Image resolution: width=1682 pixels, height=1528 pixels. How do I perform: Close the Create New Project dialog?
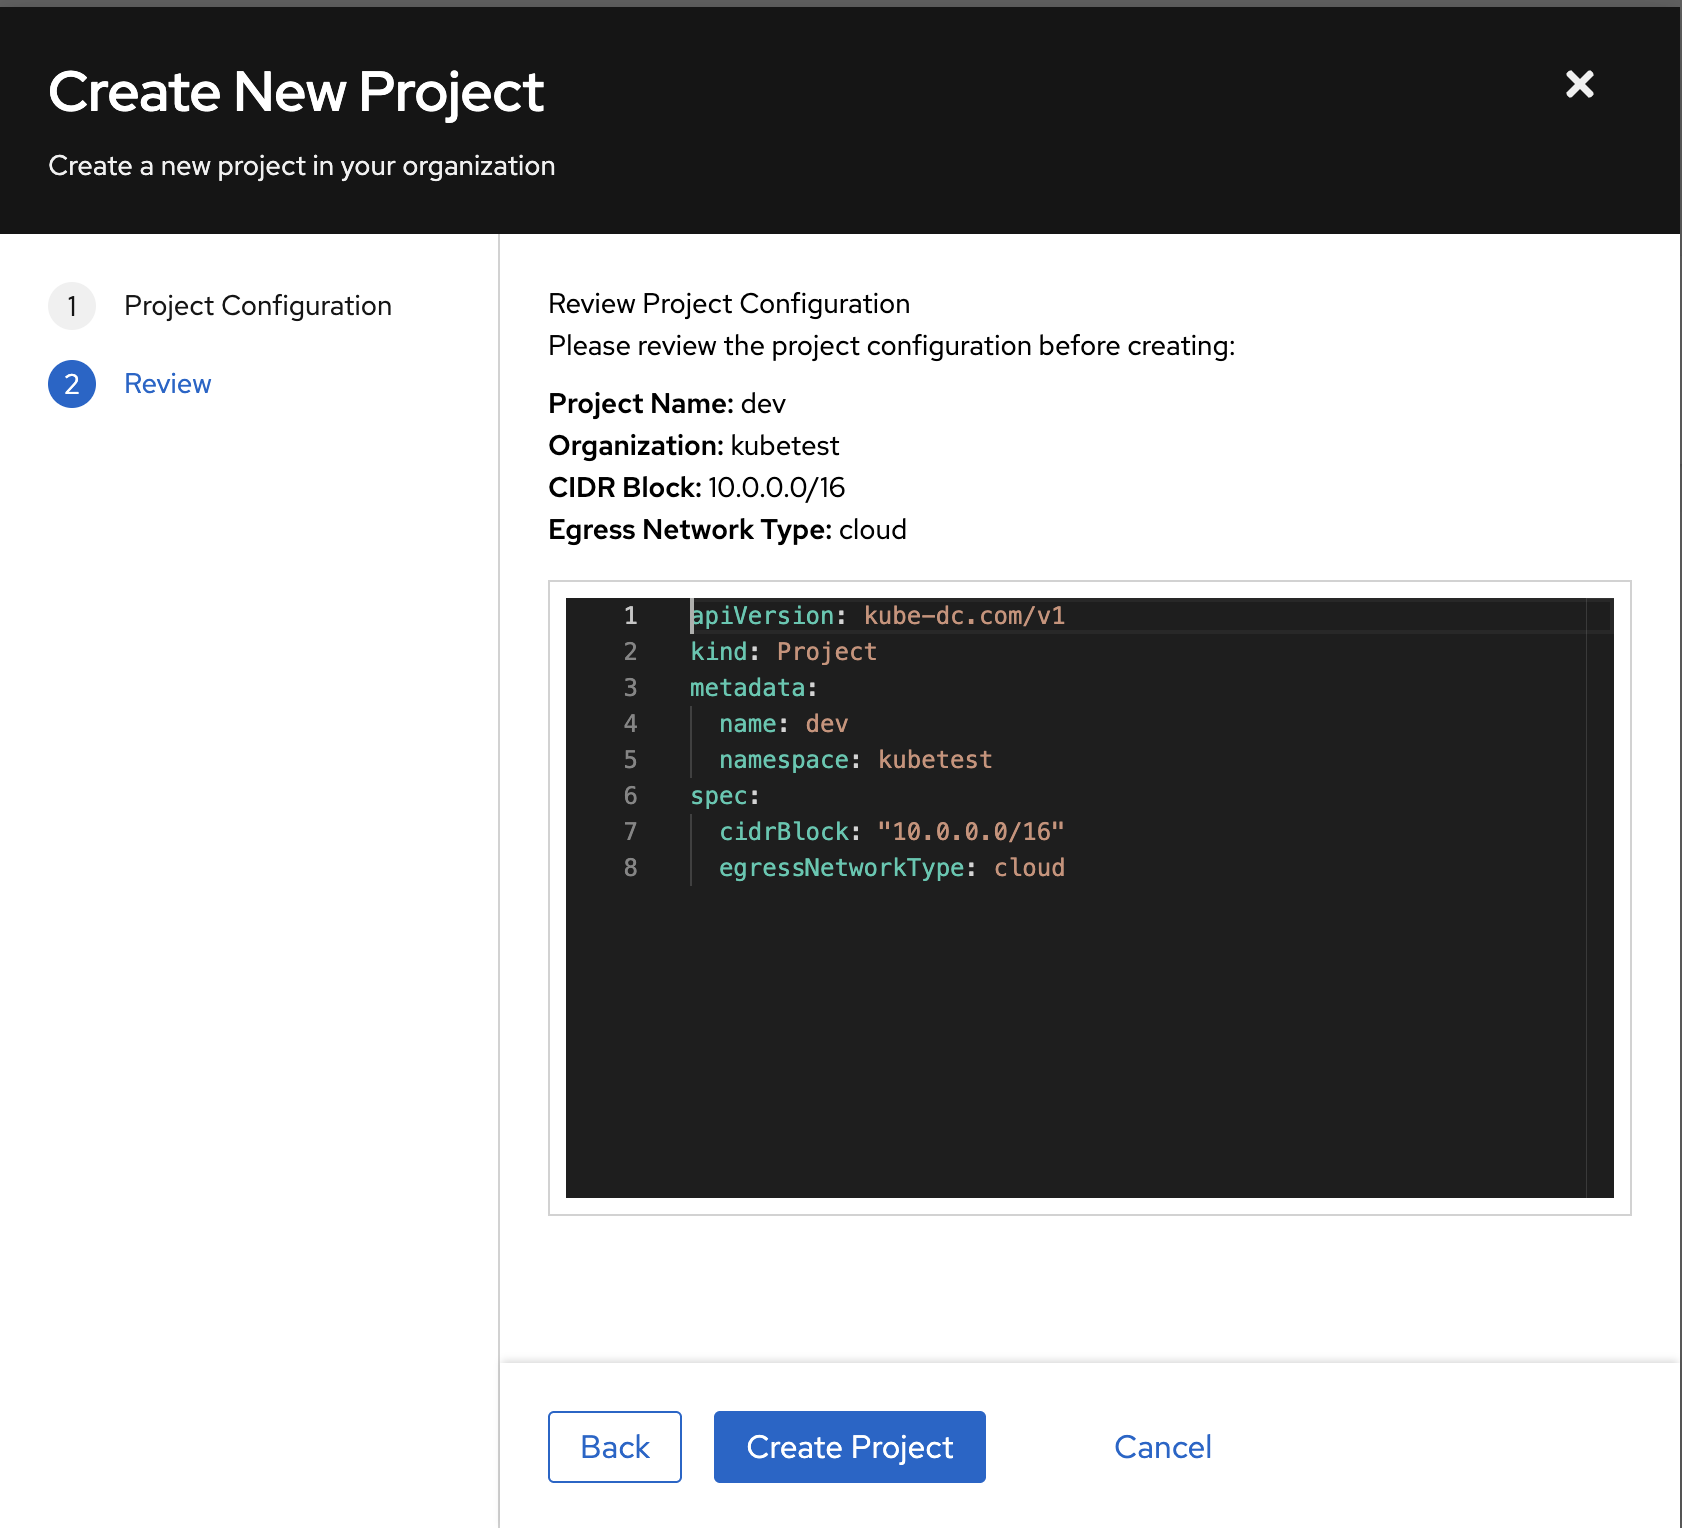click(x=1578, y=85)
